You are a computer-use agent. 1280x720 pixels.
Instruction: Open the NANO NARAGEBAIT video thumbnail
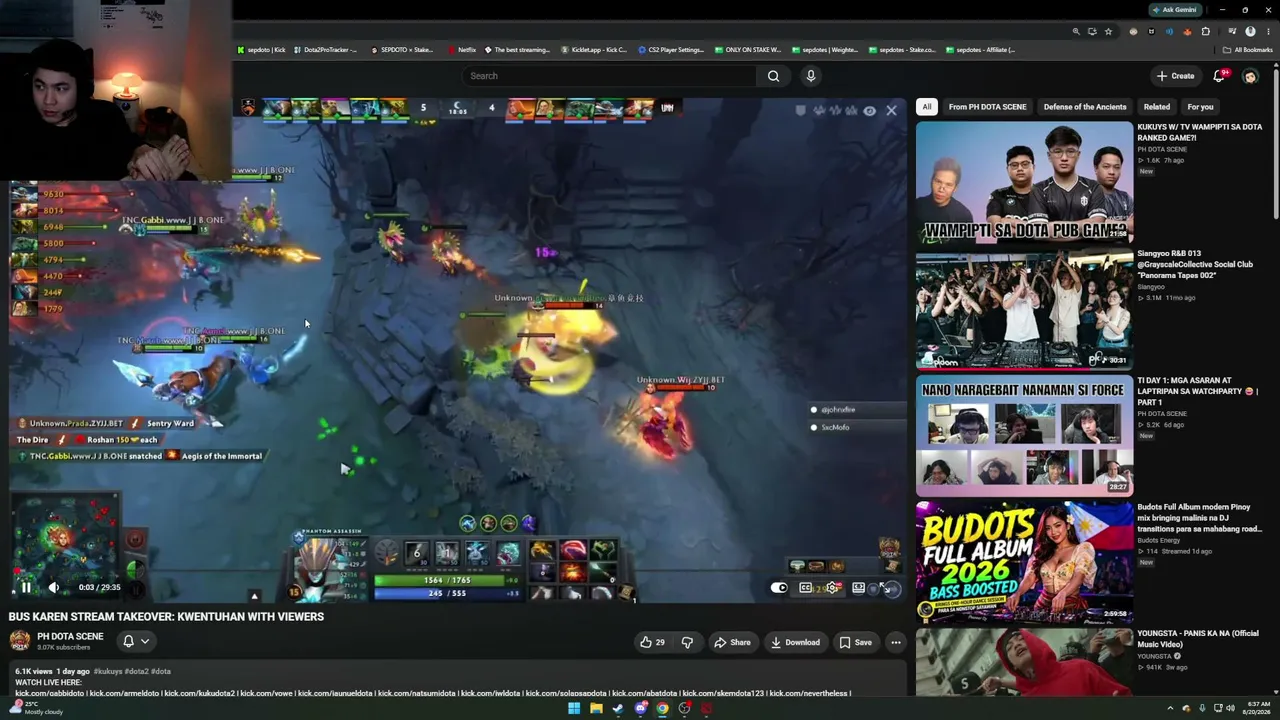(1024, 436)
